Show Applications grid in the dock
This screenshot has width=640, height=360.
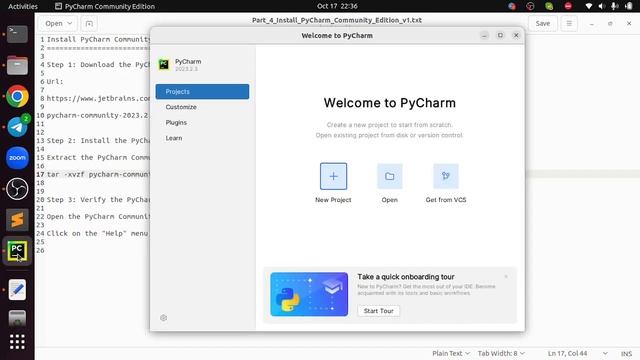tap(17, 342)
